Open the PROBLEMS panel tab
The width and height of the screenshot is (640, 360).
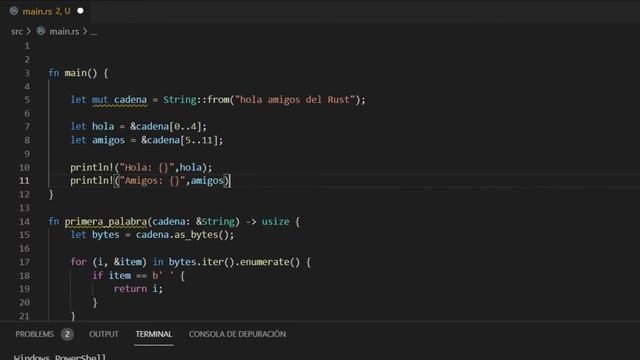point(35,334)
